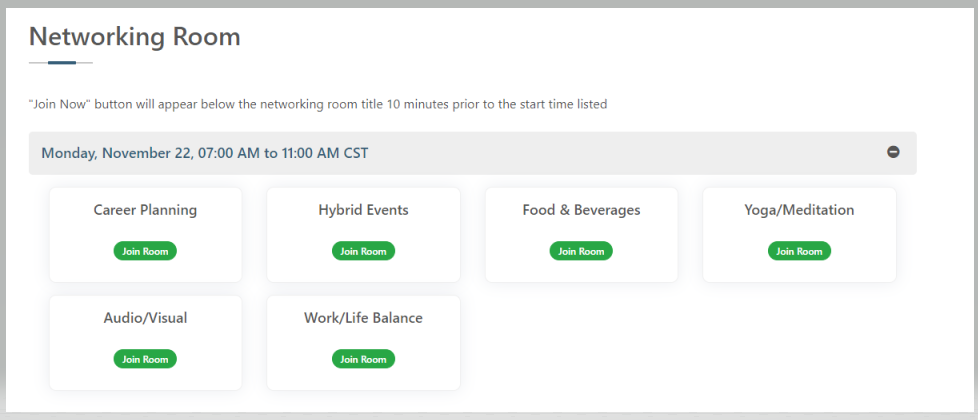The width and height of the screenshot is (978, 420).
Task: Click the Food & Beverages title text
Action: tap(581, 210)
